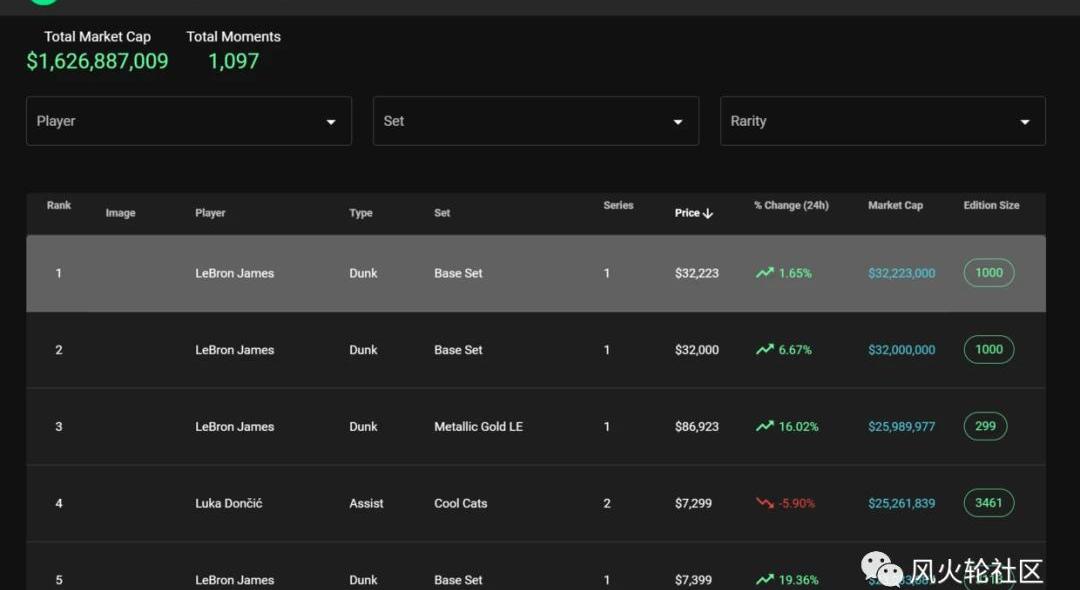Image resolution: width=1080 pixels, height=590 pixels.
Task: Click the $32,000 price cell
Action: coord(697,350)
